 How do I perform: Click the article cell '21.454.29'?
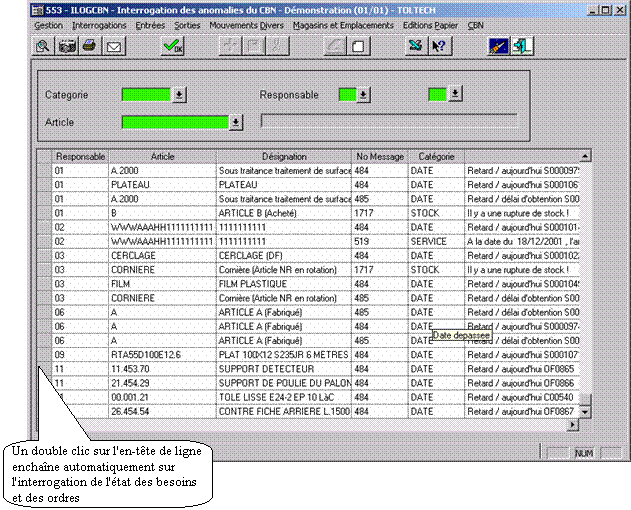click(162, 383)
